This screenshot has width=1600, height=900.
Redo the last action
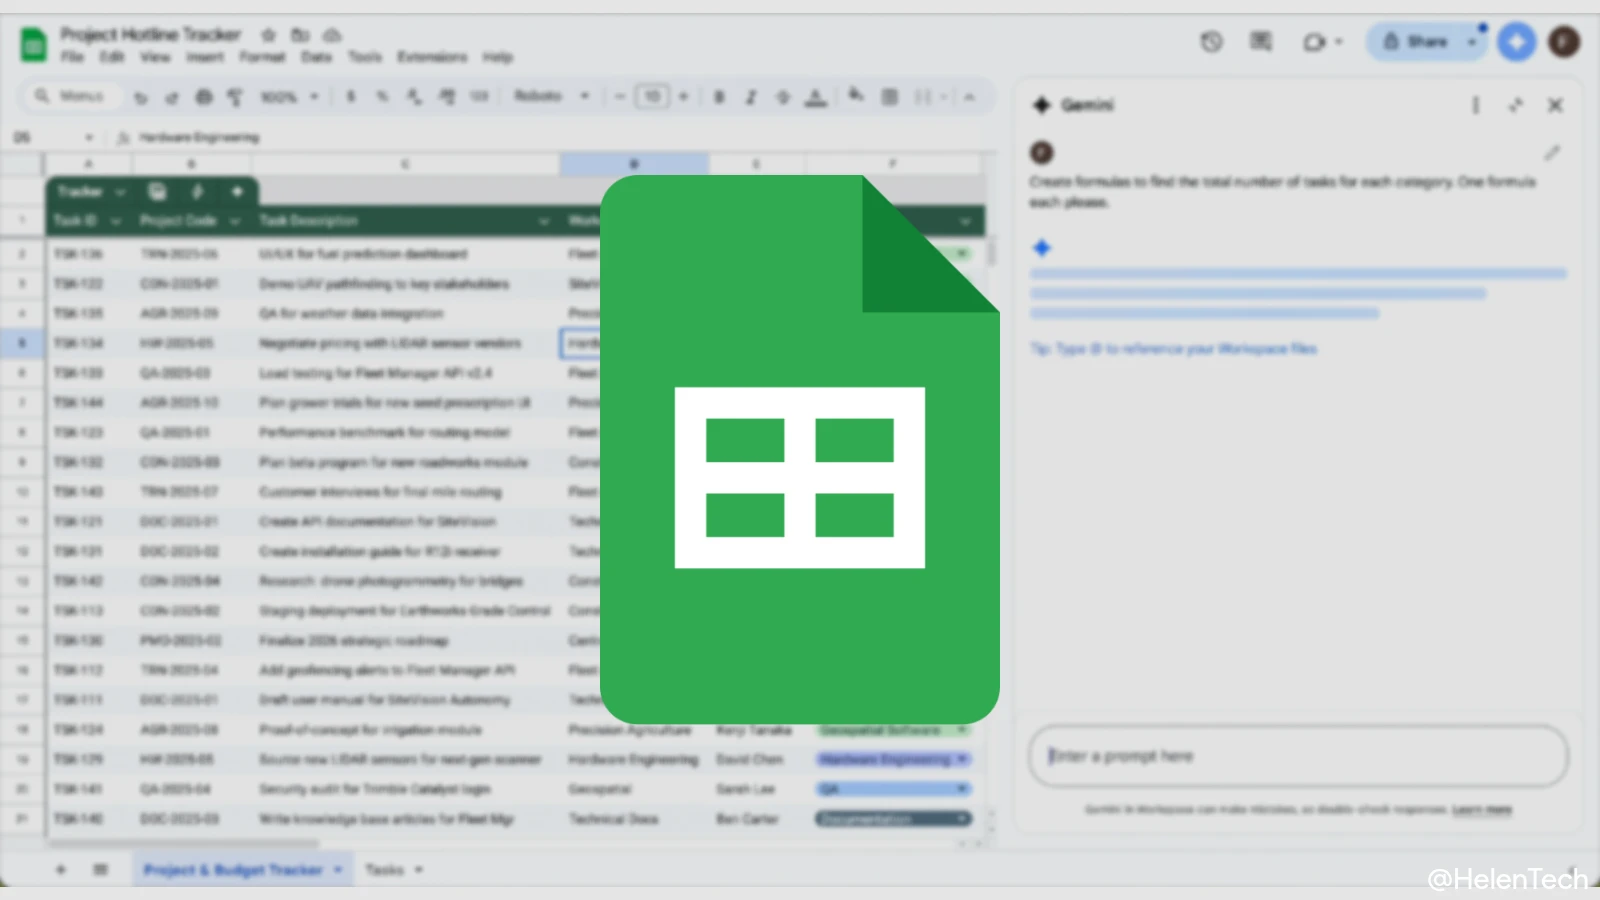(x=172, y=97)
